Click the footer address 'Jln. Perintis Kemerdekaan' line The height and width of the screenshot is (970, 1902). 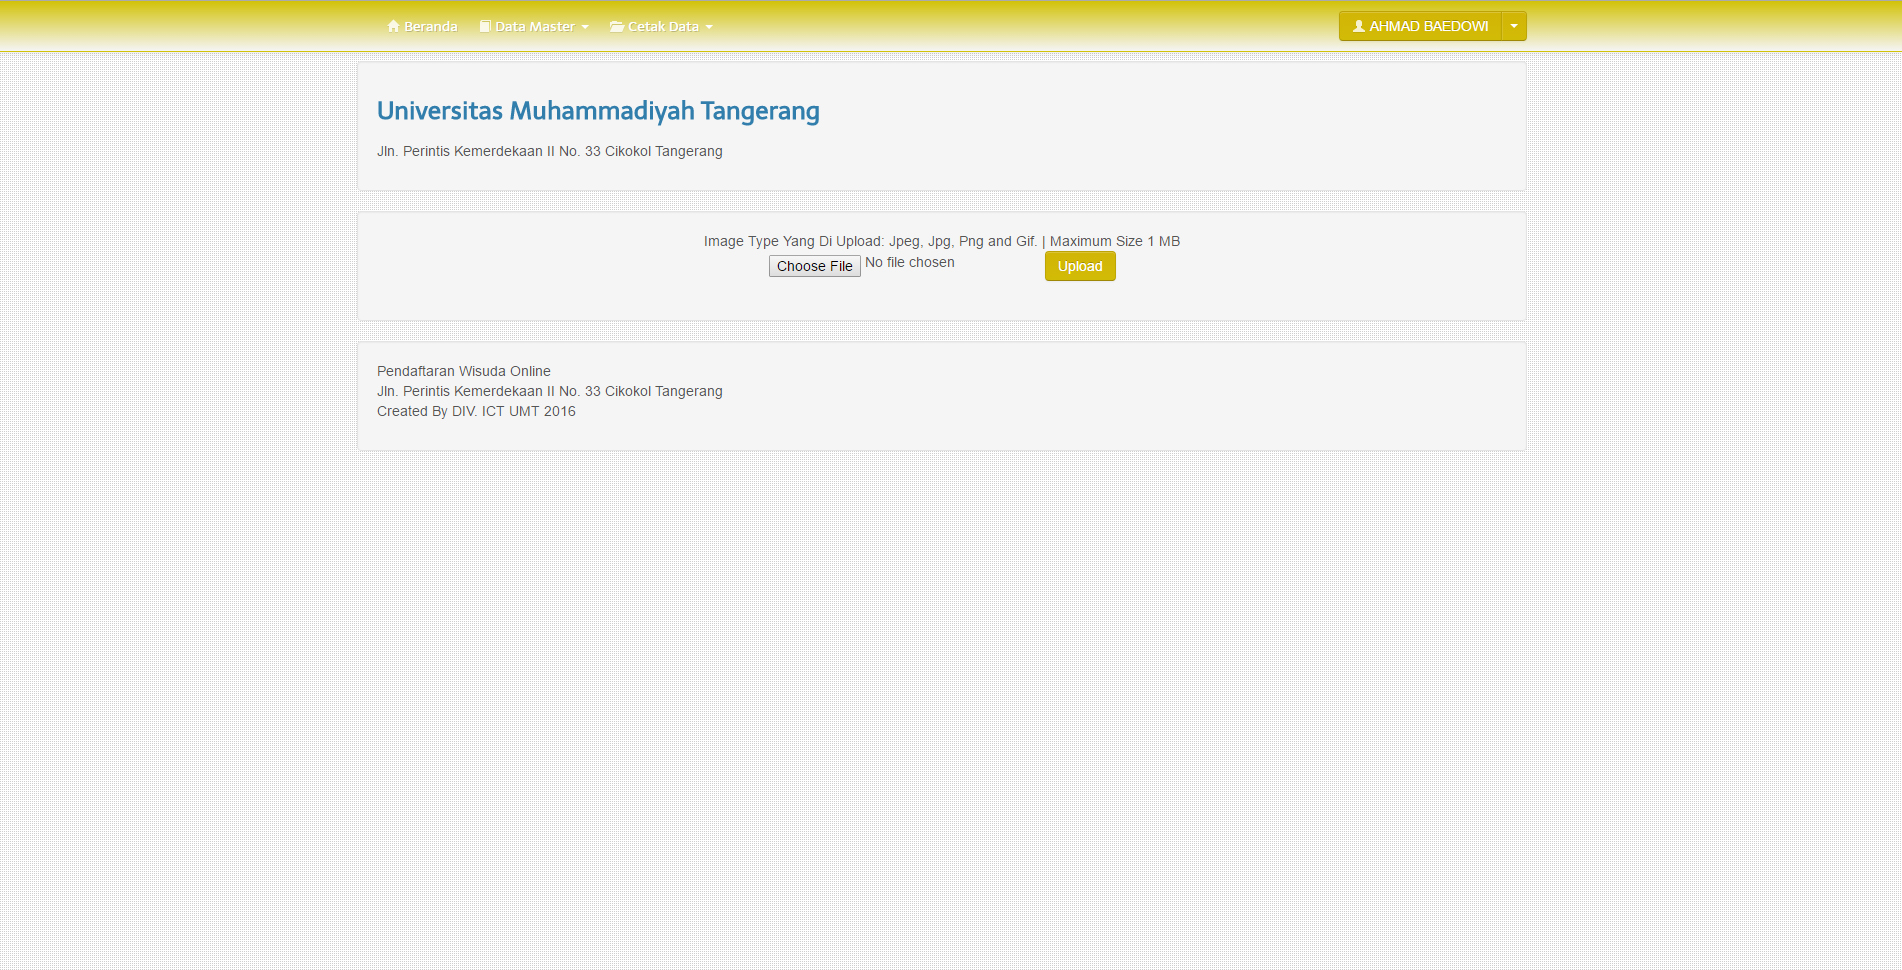click(550, 391)
